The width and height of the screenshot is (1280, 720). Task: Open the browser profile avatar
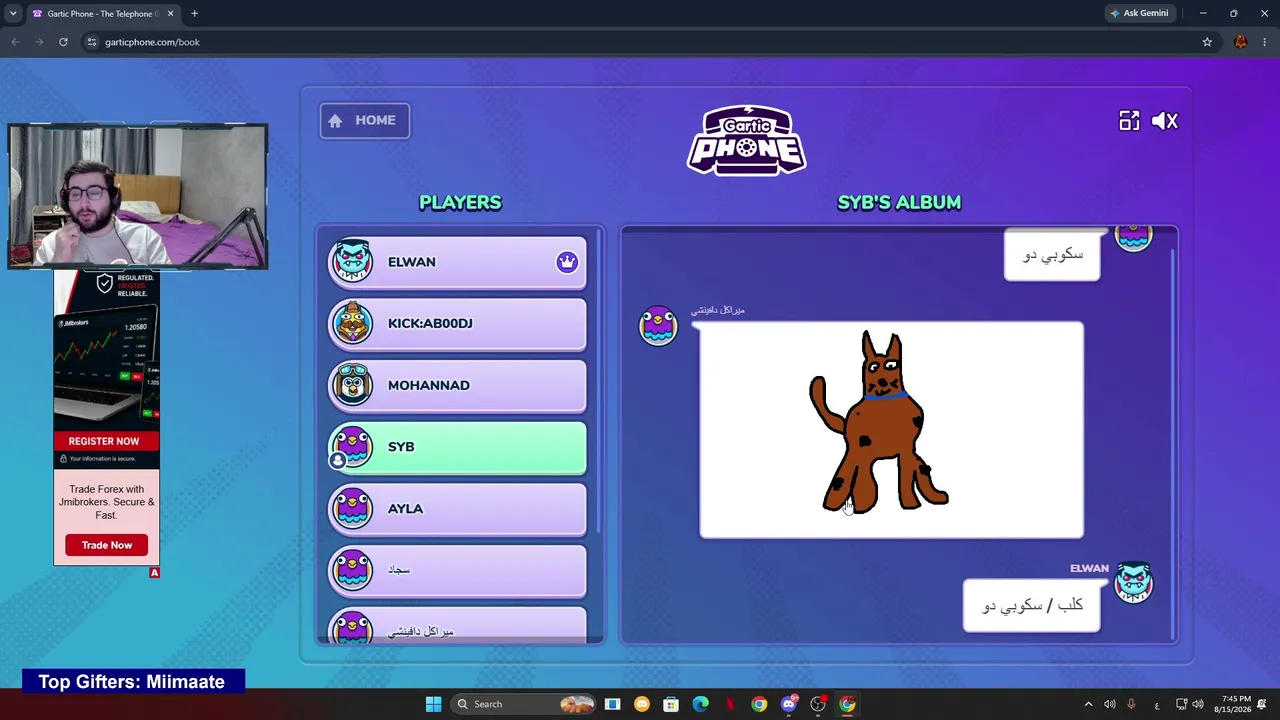click(1241, 42)
